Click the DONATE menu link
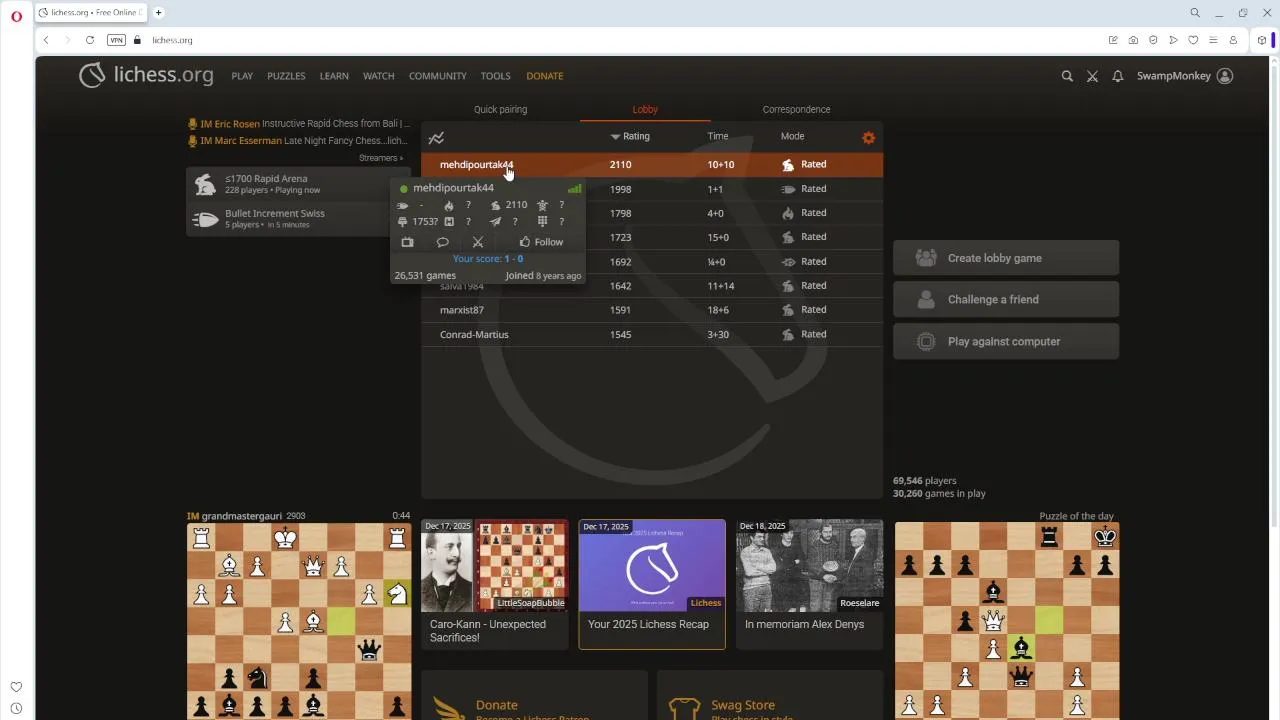The image size is (1280, 720). click(x=545, y=76)
